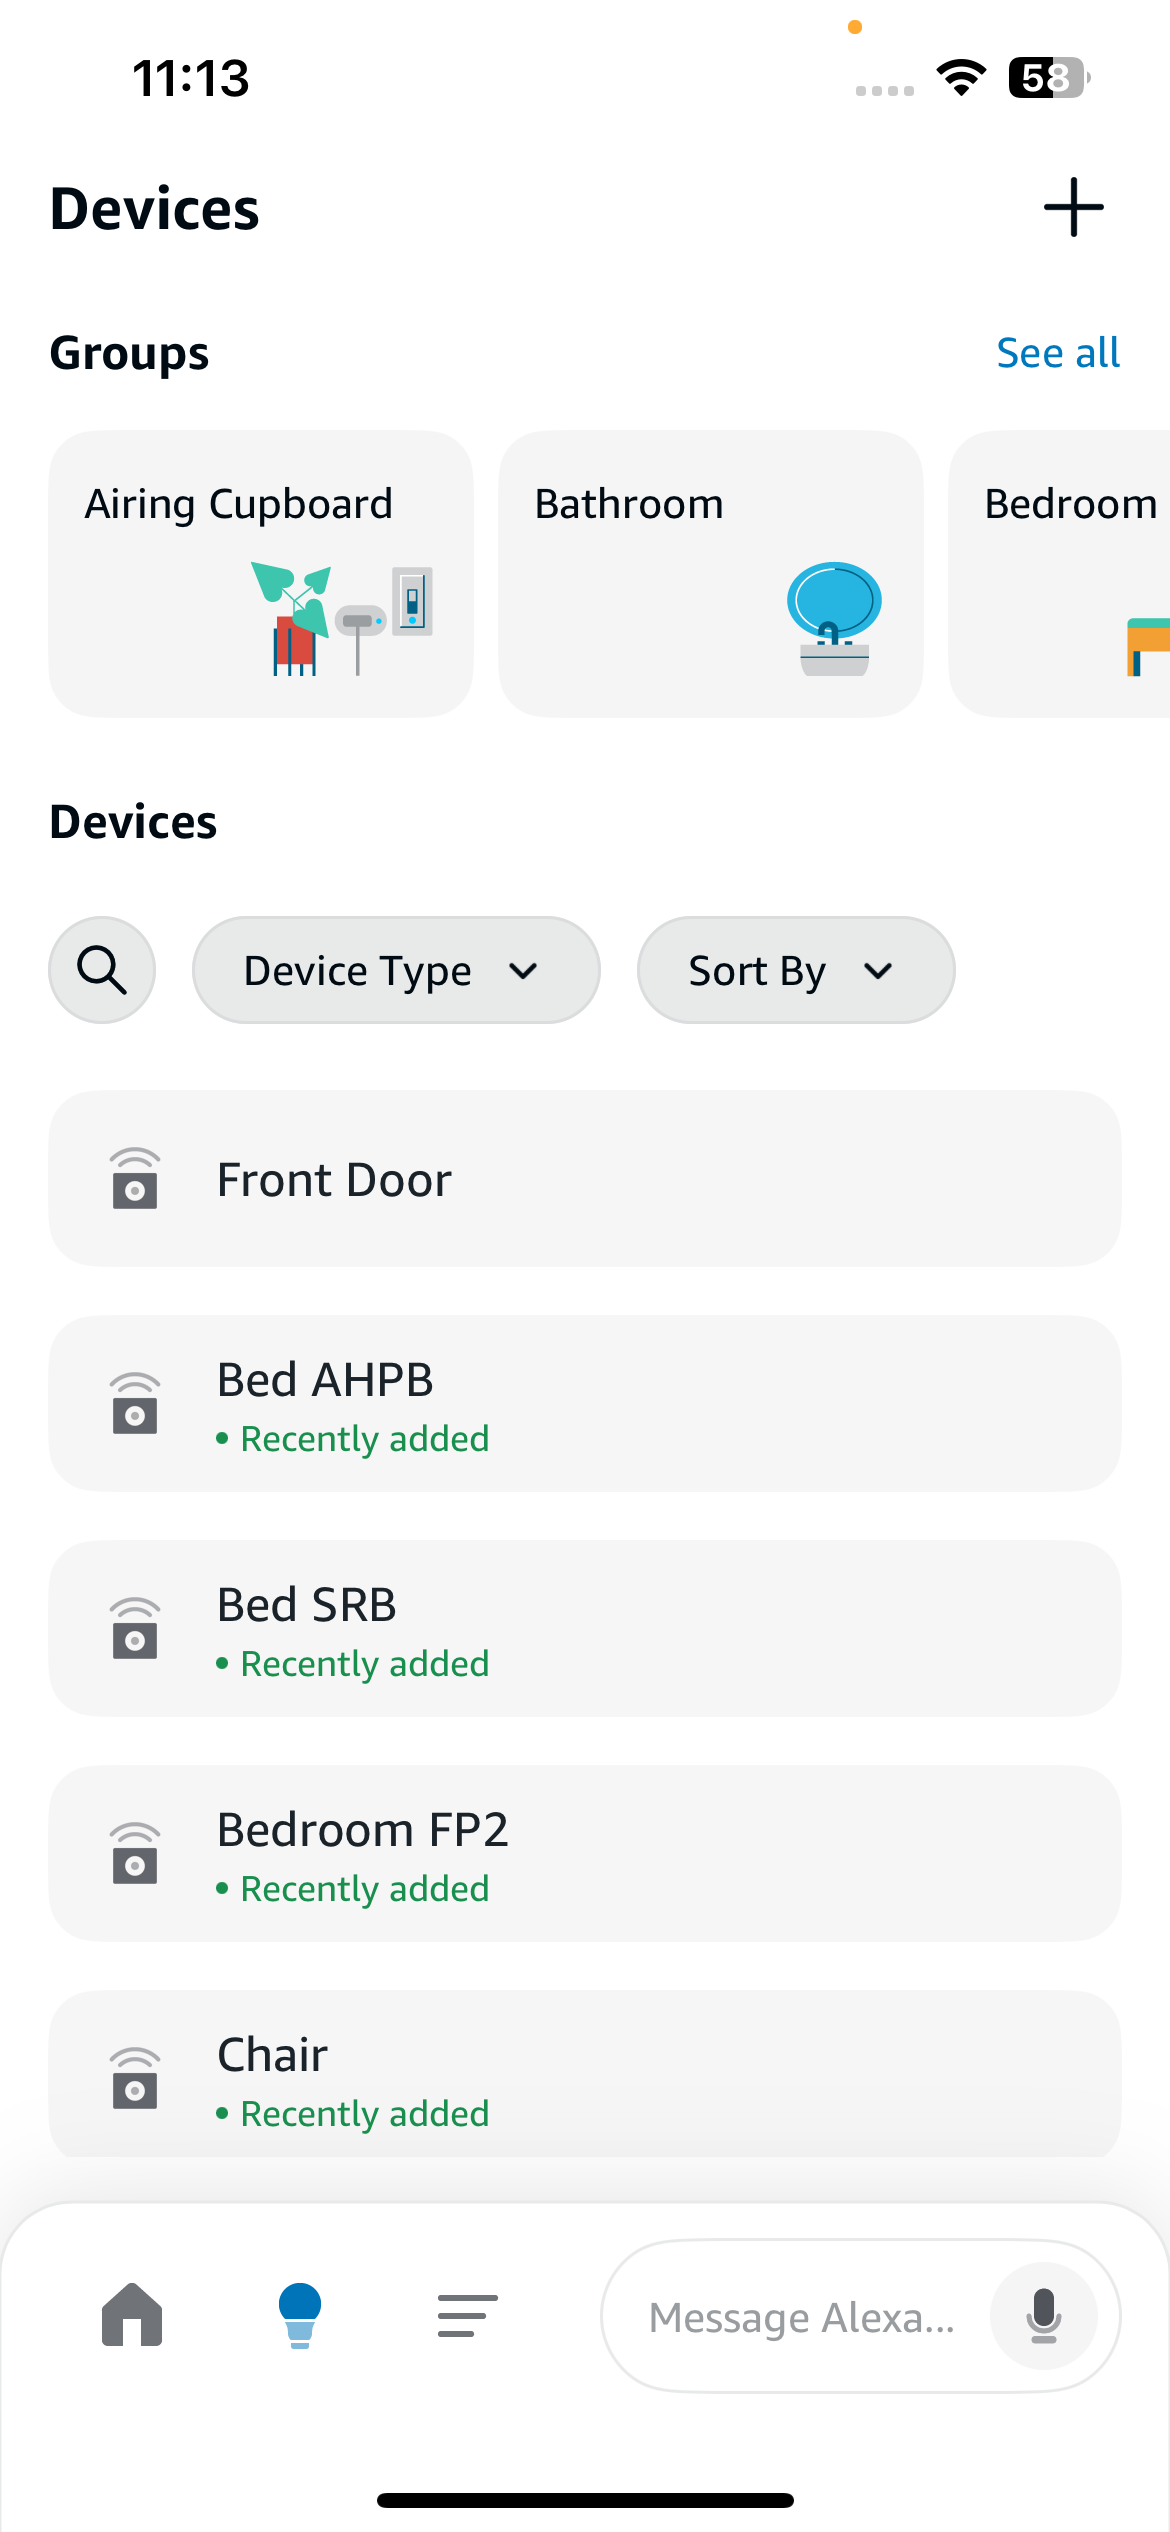Tap the Front Door camera icon

coord(135,1179)
